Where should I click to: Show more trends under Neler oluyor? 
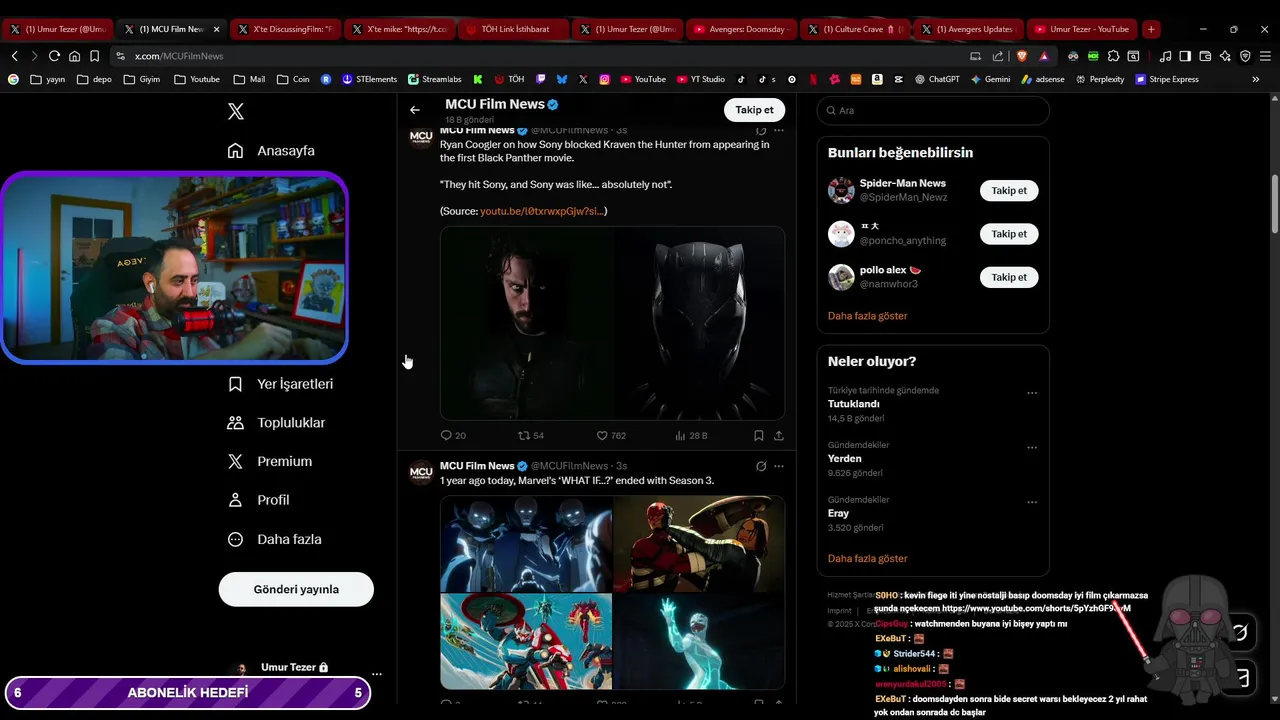coord(867,559)
